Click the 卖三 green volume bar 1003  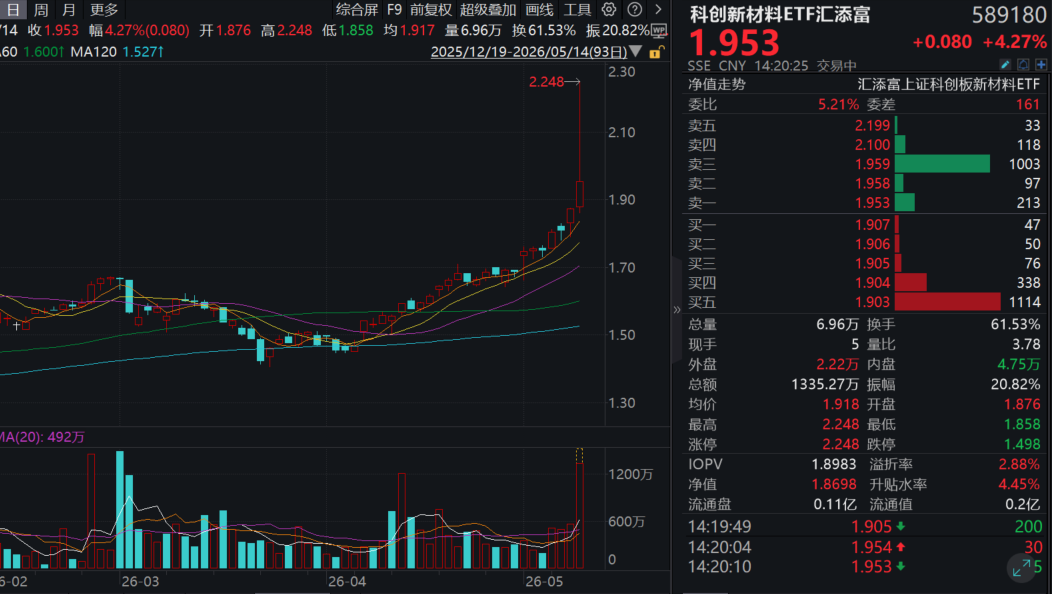943,164
